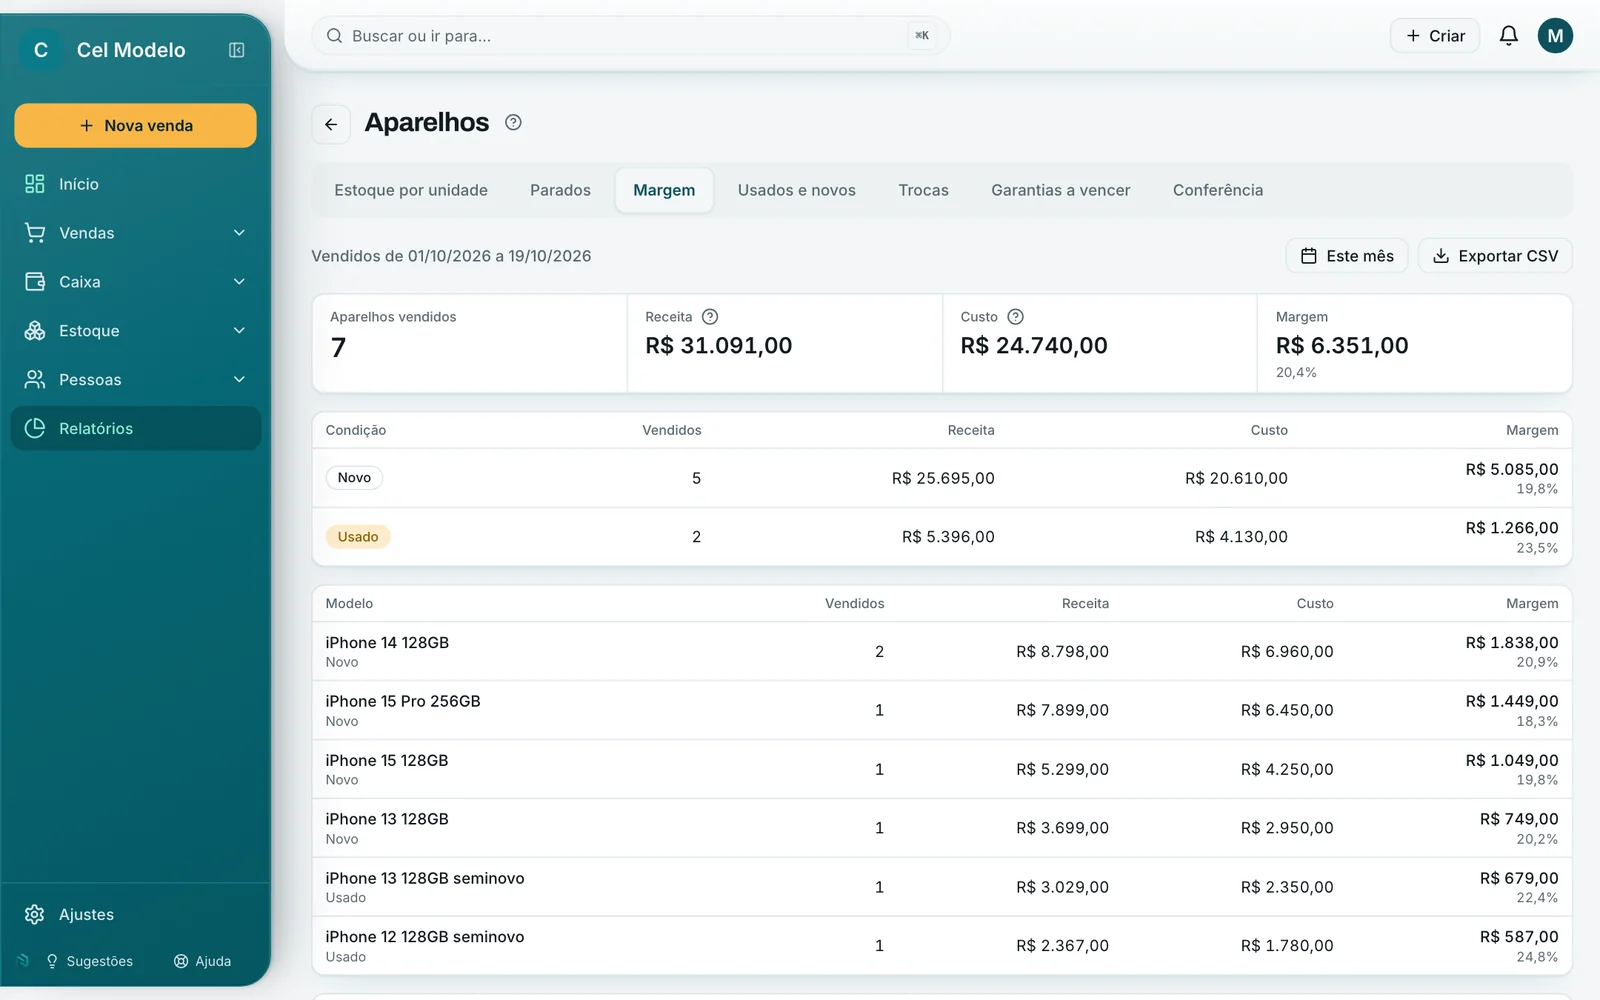The width and height of the screenshot is (1600, 1000).
Task: Click the Início dashboard icon
Action: point(35,184)
